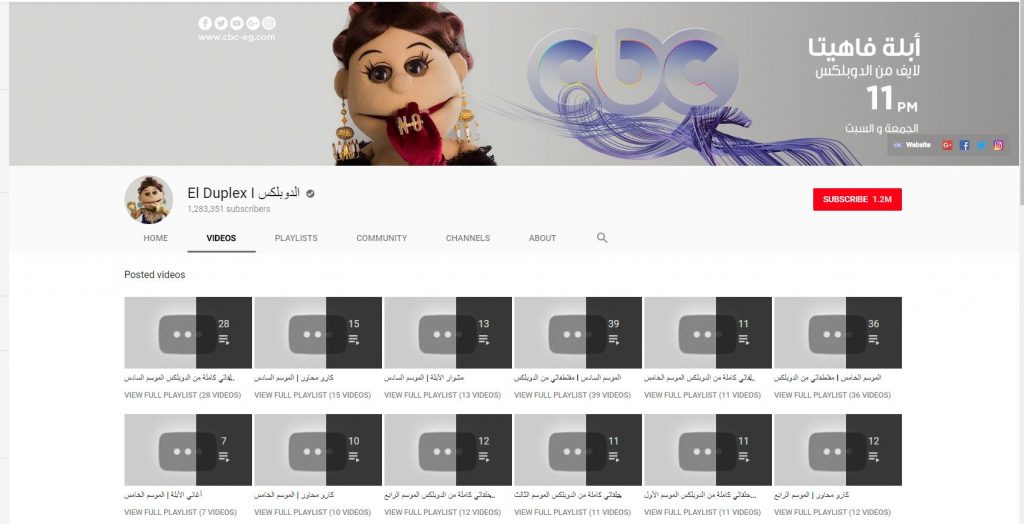Open the PLAYLISTS tab
The width and height of the screenshot is (1024, 524).
(x=296, y=238)
